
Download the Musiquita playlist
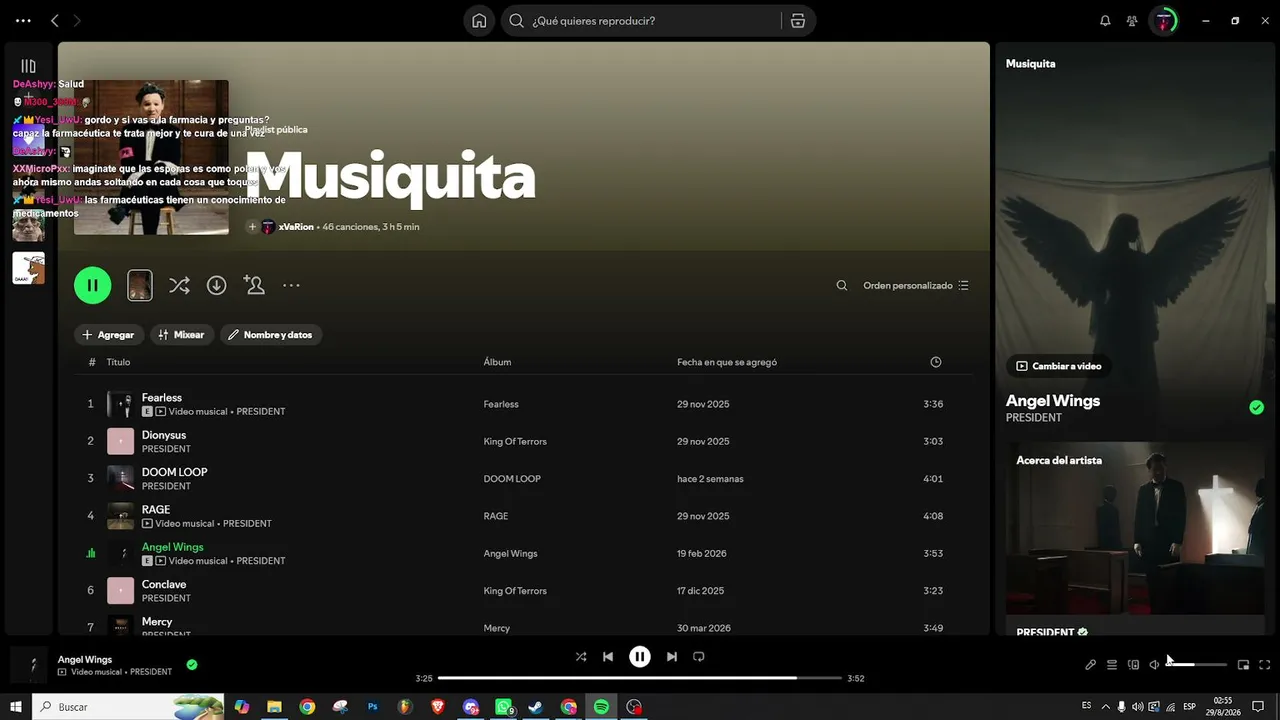click(x=216, y=285)
